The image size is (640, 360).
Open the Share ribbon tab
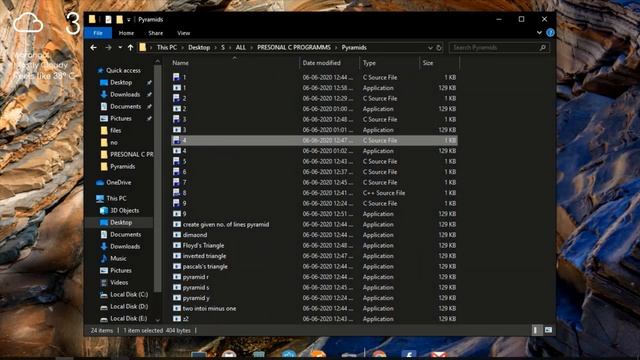tap(156, 33)
